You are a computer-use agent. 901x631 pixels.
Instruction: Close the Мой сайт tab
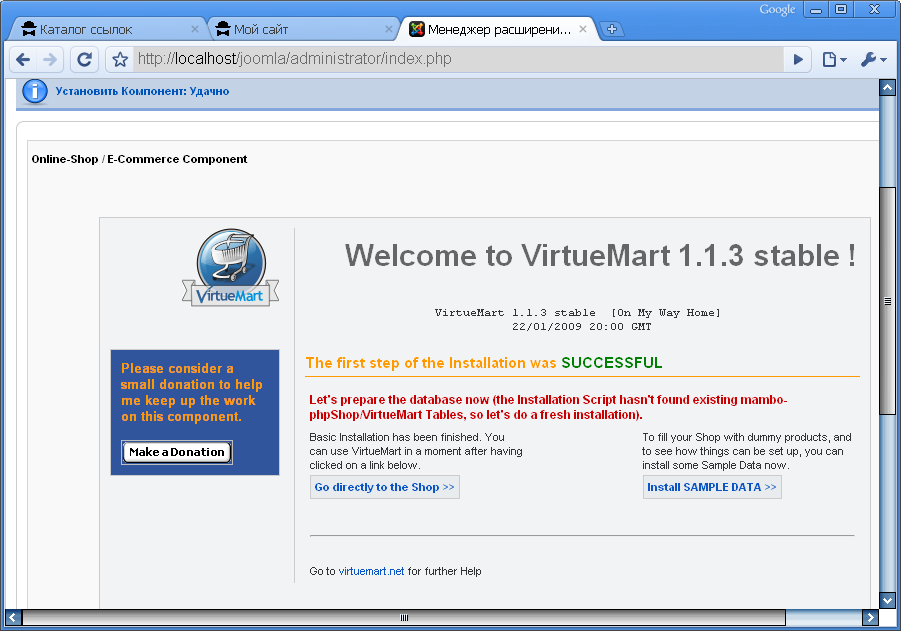pyautogui.click(x=388, y=29)
